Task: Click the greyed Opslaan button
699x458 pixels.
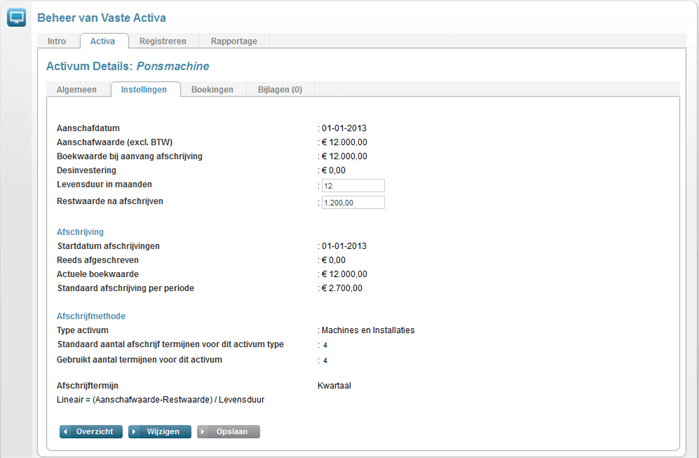Action: point(228,432)
